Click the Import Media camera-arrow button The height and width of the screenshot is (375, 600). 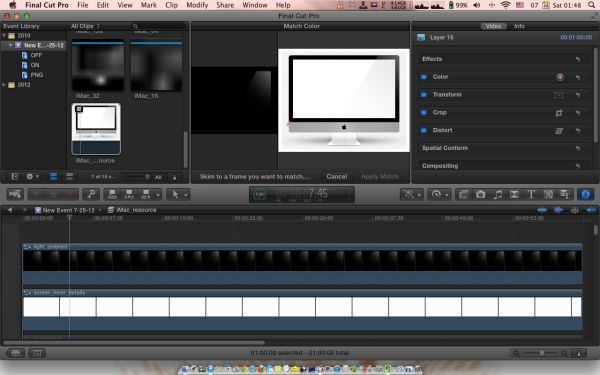(x=15, y=194)
